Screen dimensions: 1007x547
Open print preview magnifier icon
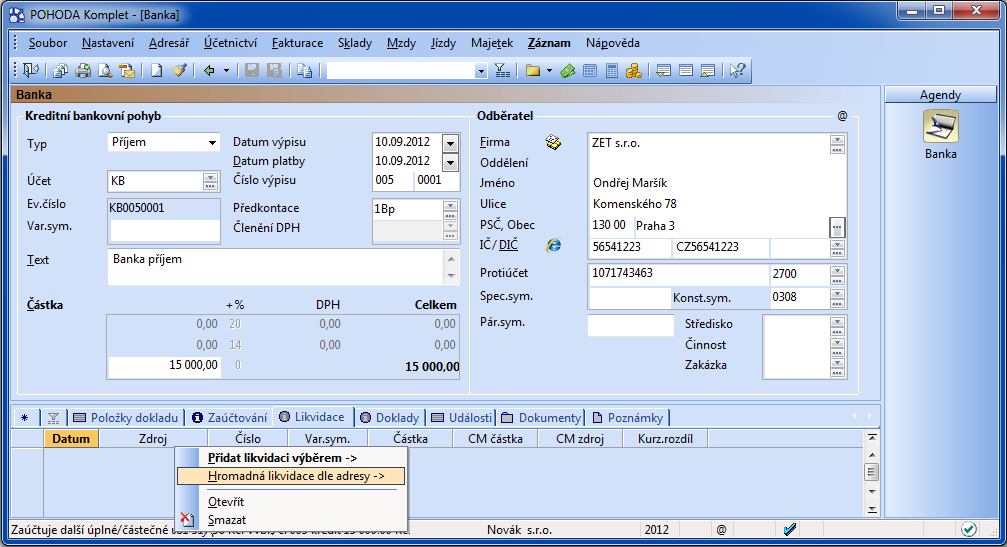click(105, 71)
